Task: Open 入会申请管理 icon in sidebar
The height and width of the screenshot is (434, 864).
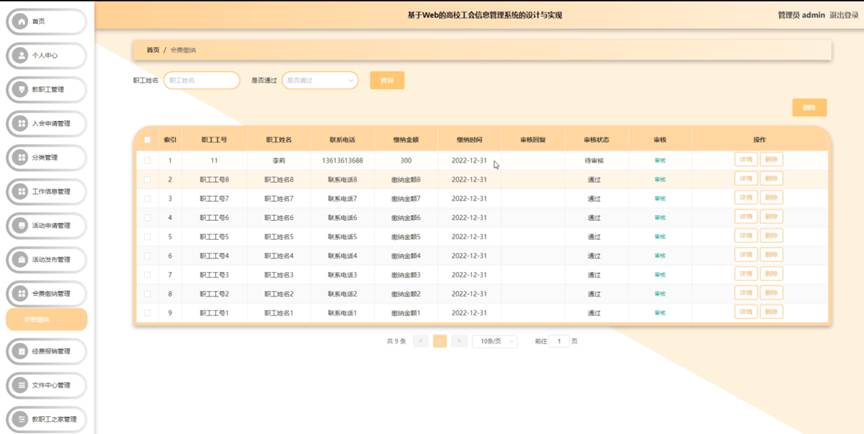Action: [20, 123]
